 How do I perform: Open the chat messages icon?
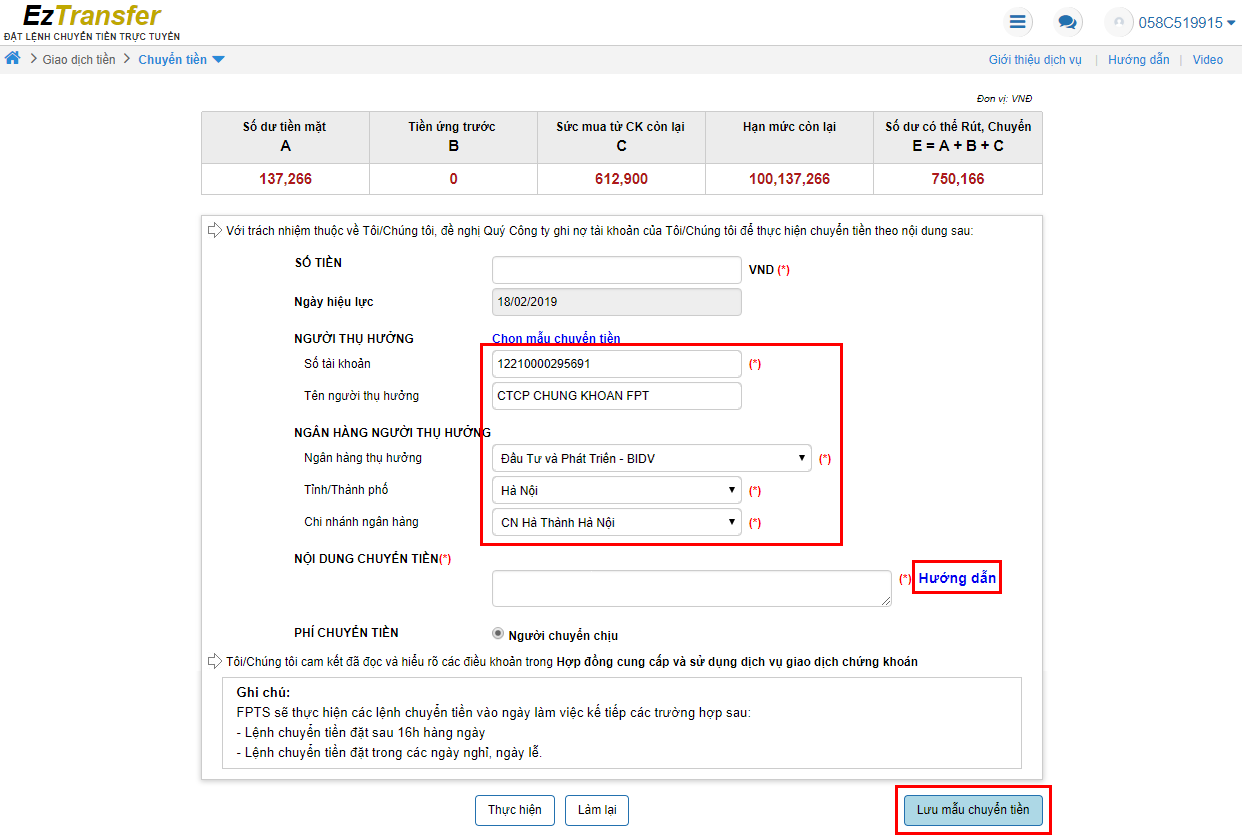(x=1068, y=22)
